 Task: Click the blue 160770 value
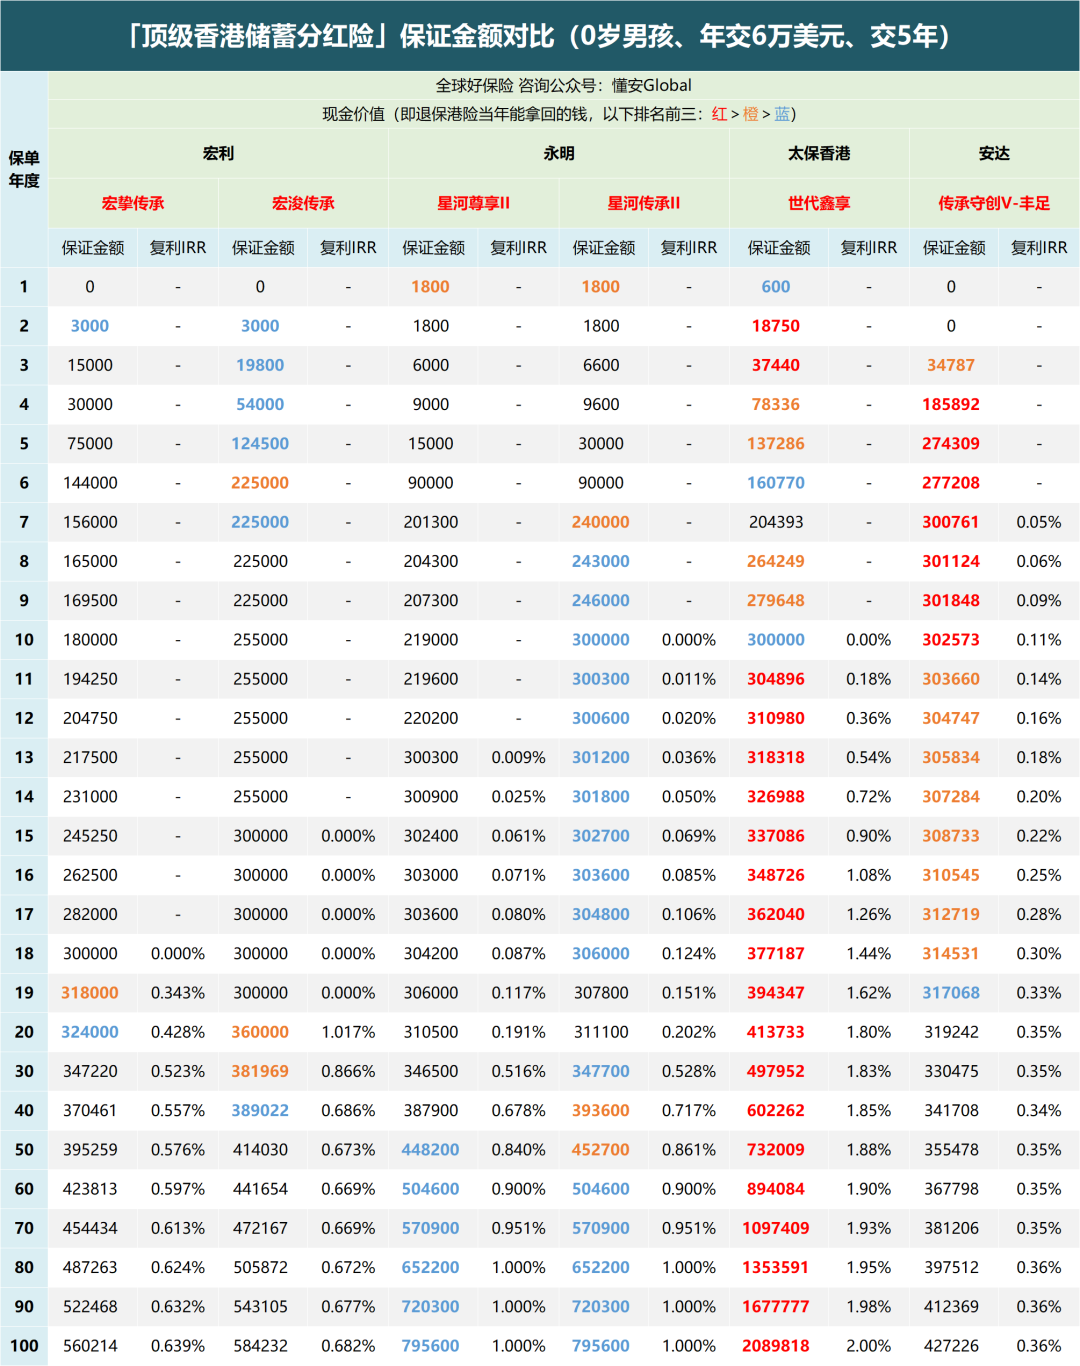[776, 483]
